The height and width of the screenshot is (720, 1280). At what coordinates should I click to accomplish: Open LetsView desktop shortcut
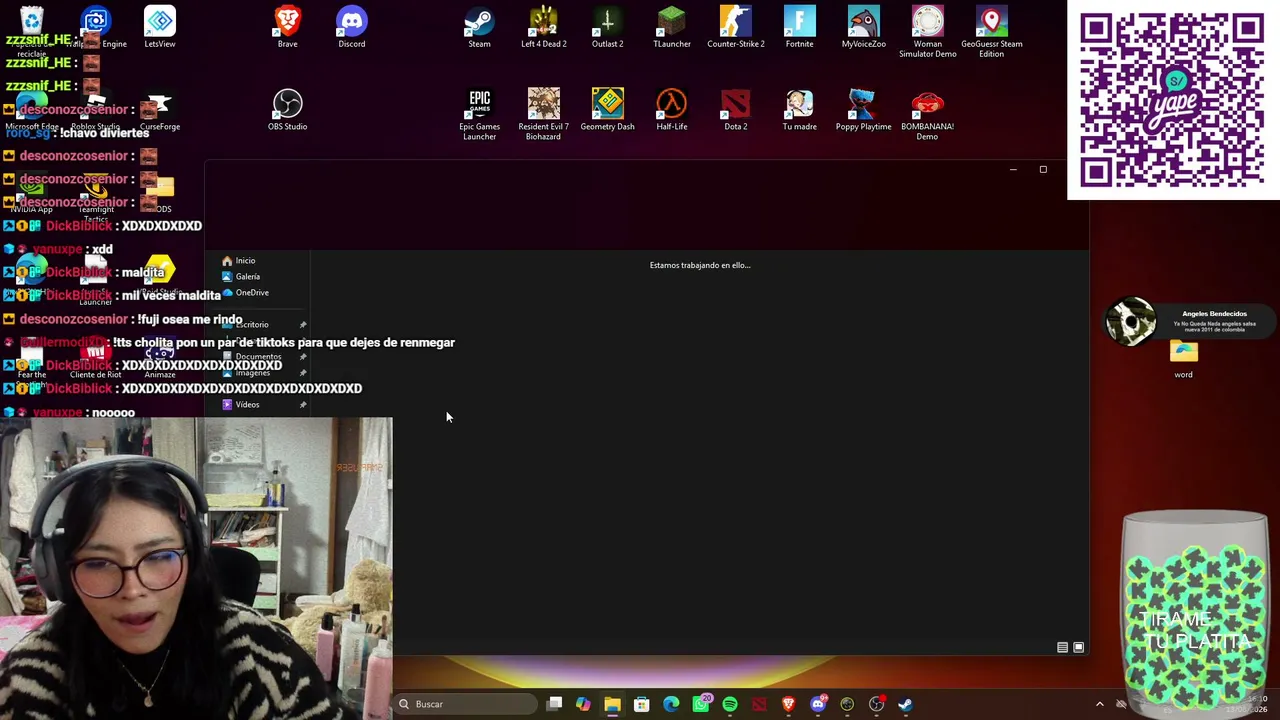click(159, 27)
